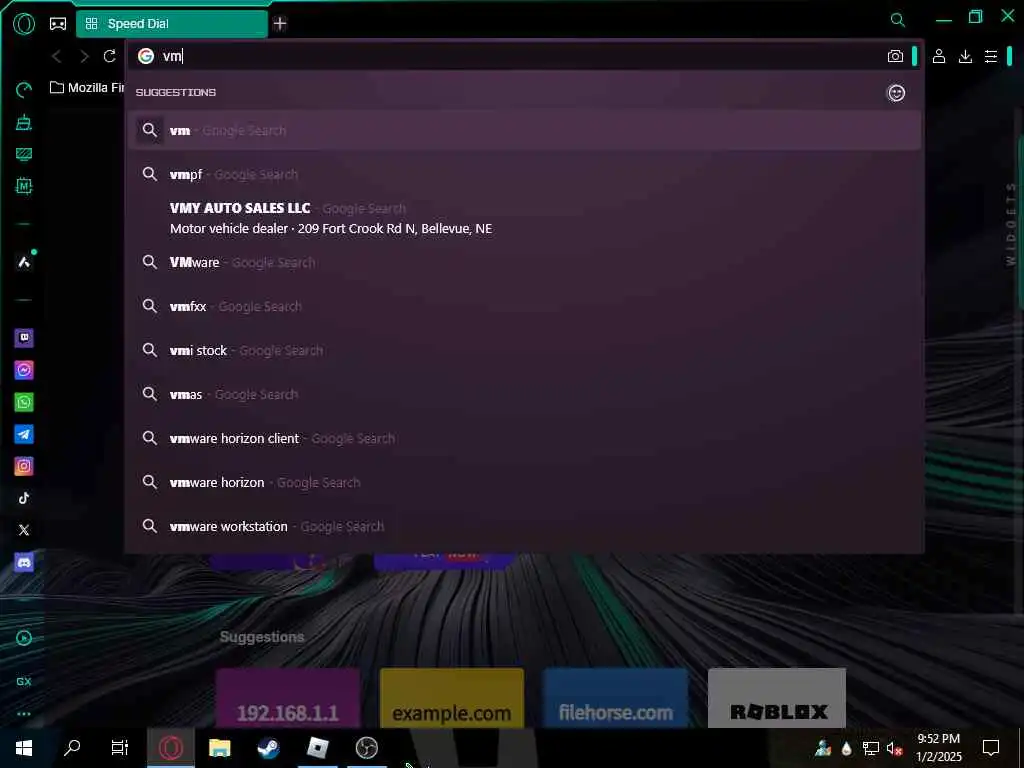Open X (Twitter) in the sidebar
This screenshot has height=768, width=1024.
[x=24, y=530]
